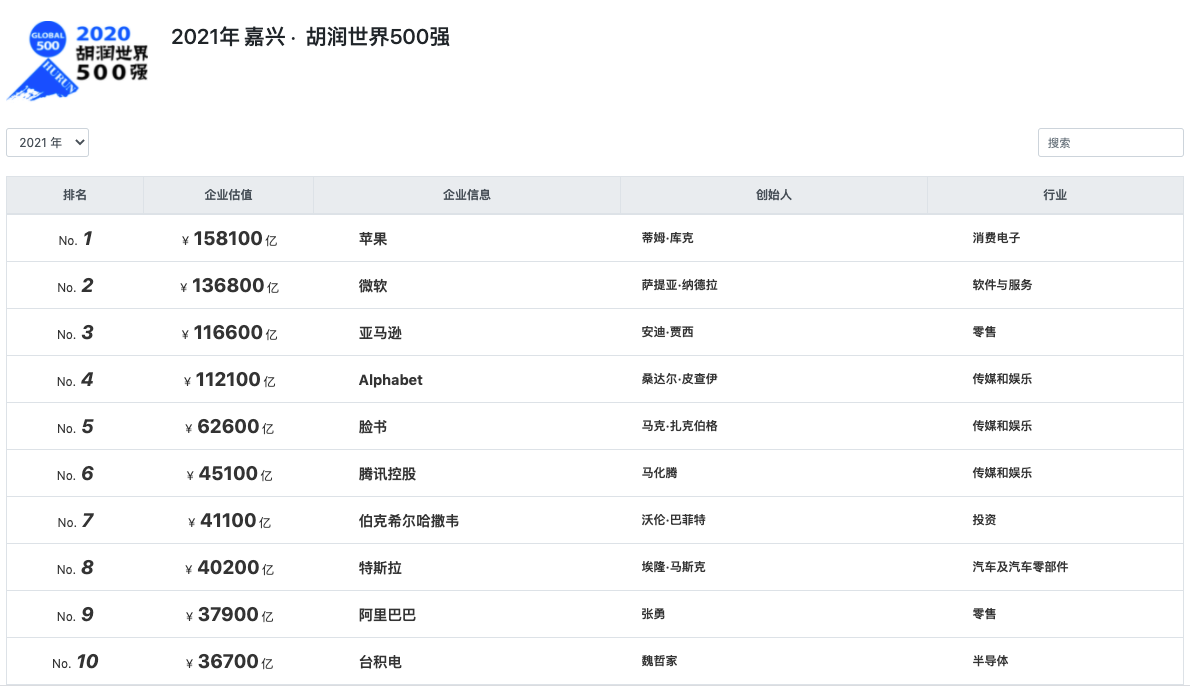
Task: Click founder name 埃隆·马斯克
Action: 673,568
